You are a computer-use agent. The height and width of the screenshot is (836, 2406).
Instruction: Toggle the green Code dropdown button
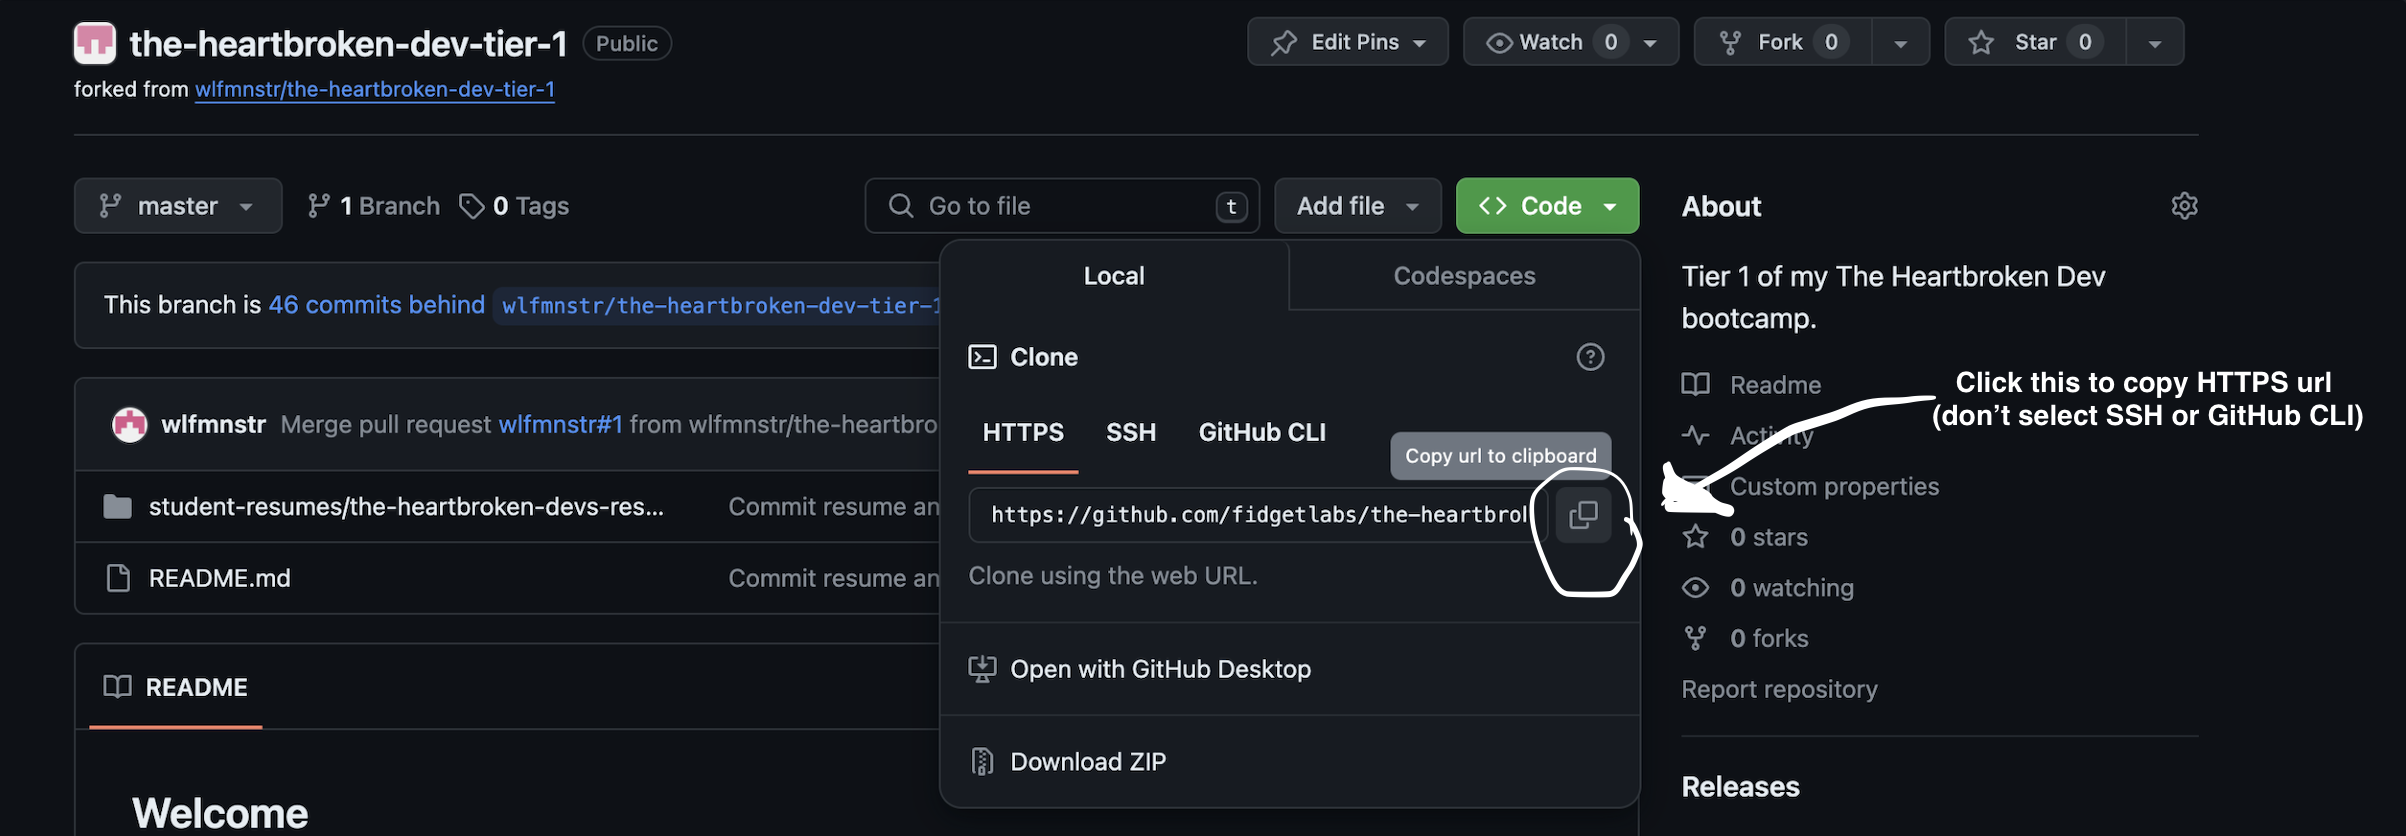[x=1547, y=206]
